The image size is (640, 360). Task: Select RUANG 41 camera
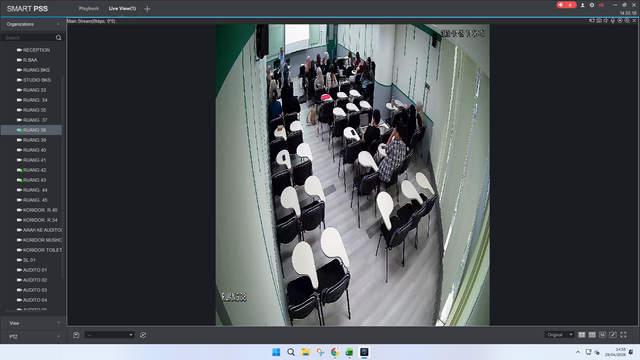coord(31,160)
